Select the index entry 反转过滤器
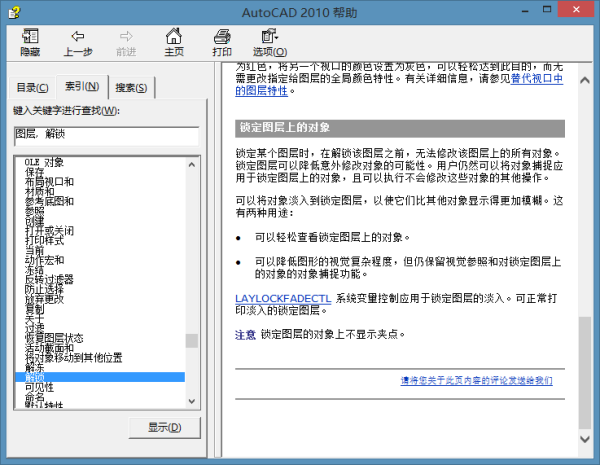600x465 pixels. click(49, 280)
